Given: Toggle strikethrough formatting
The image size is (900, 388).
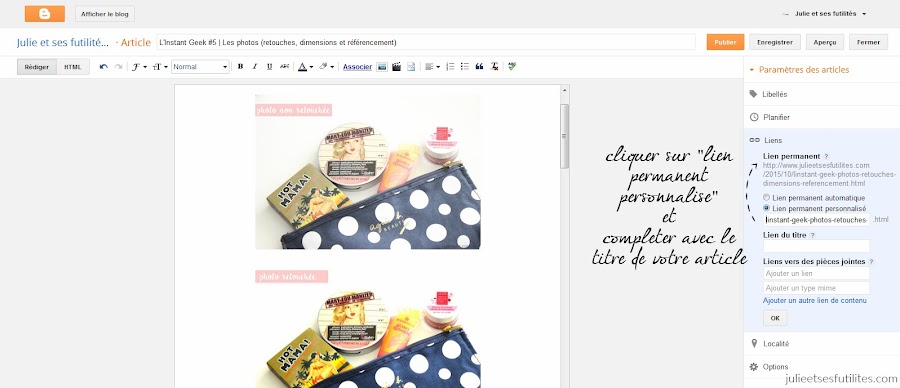Looking at the screenshot, I should click(x=284, y=67).
